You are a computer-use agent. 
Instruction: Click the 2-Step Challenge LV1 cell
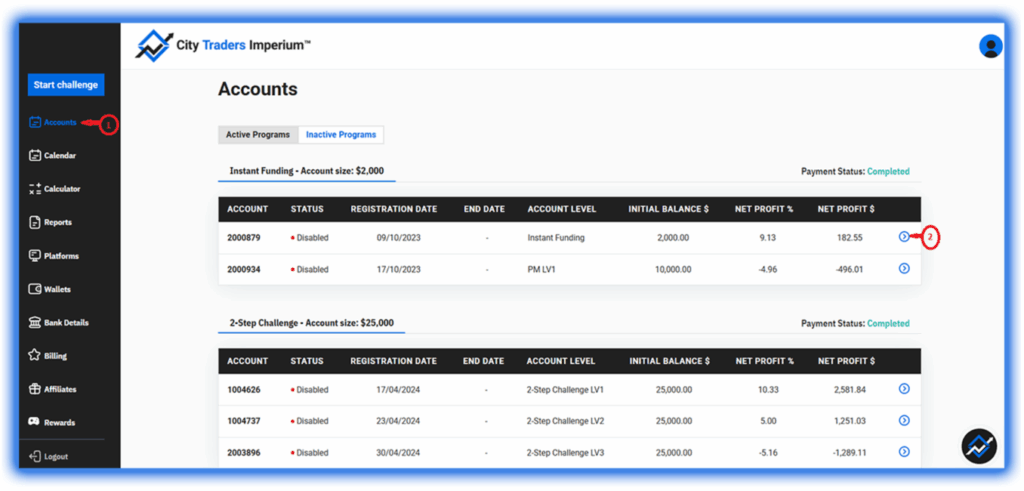click(x=566, y=390)
